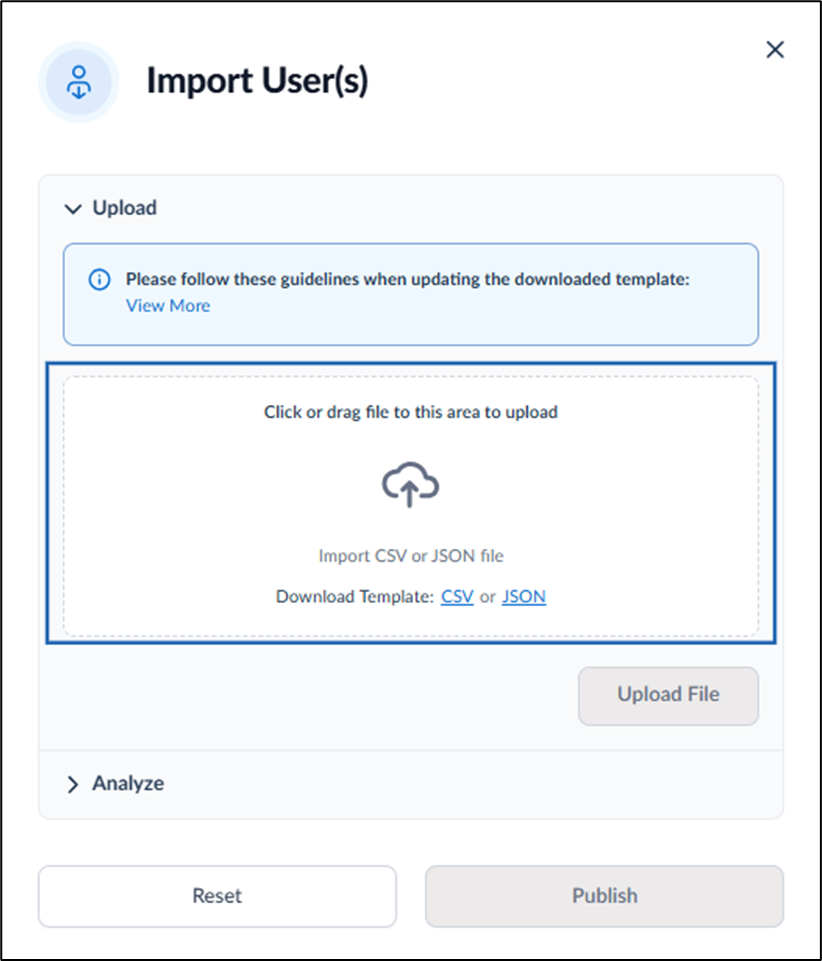Click the 'Please follow these guidelines' text
822x961 pixels.
point(408,279)
